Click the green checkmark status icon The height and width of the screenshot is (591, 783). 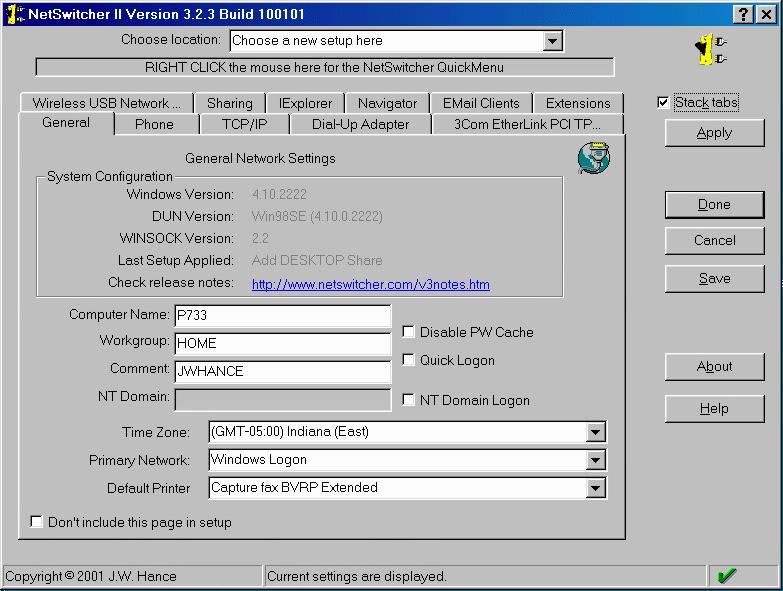pyautogui.click(x=726, y=576)
